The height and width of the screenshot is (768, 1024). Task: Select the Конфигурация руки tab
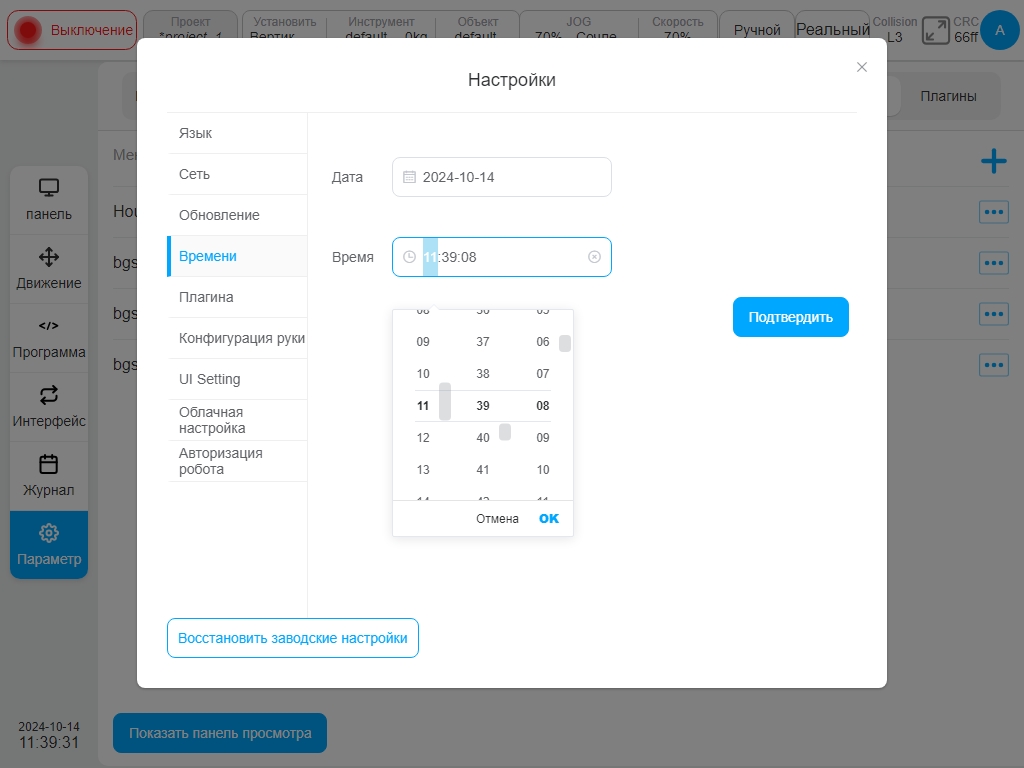[x=238, y=338]
